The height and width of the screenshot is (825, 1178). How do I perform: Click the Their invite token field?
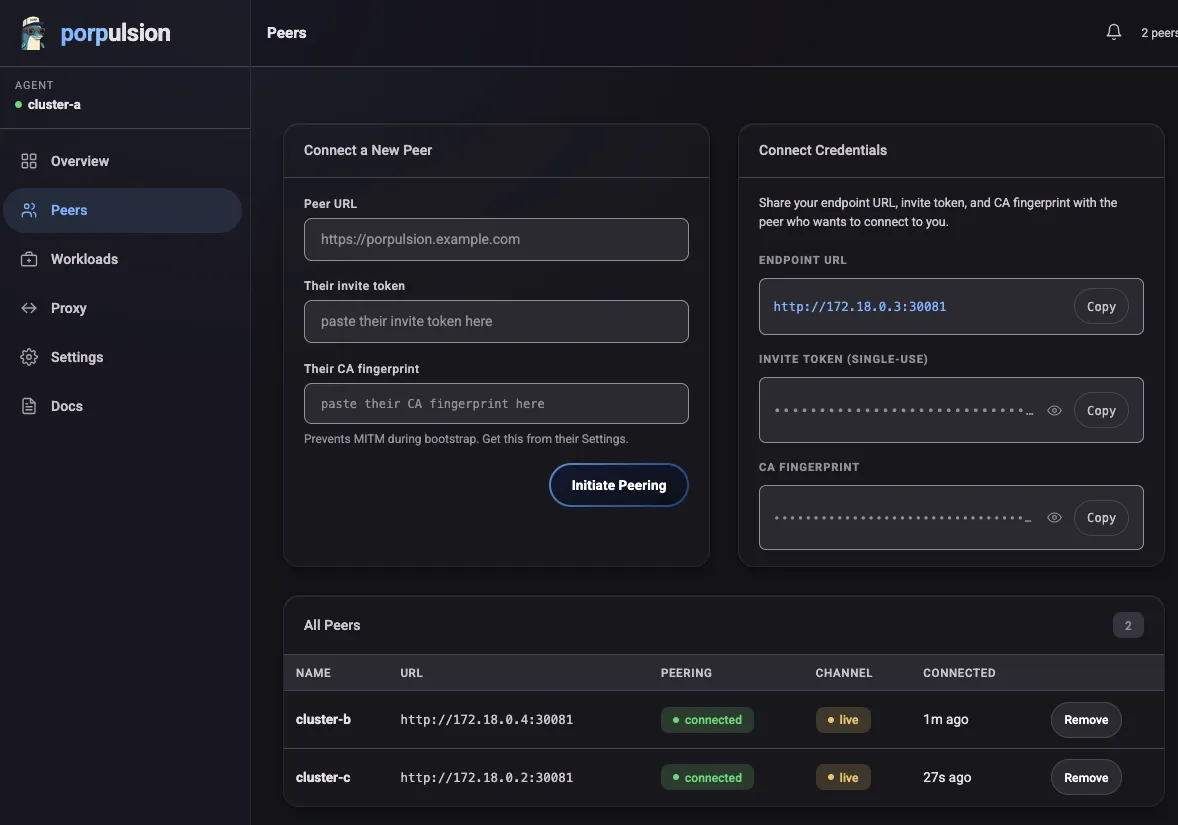(496, 322)
